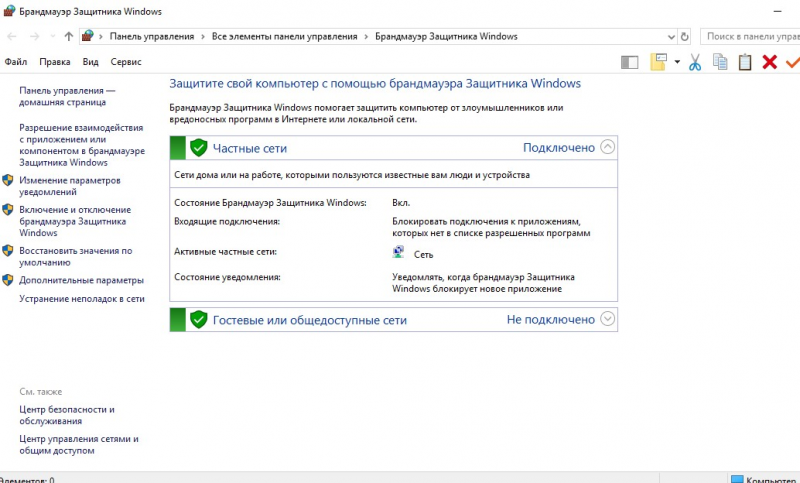Screen dimensions: 800x483
Task: Open Включение и отключение брандмауэра link
Action: (75, 221)
